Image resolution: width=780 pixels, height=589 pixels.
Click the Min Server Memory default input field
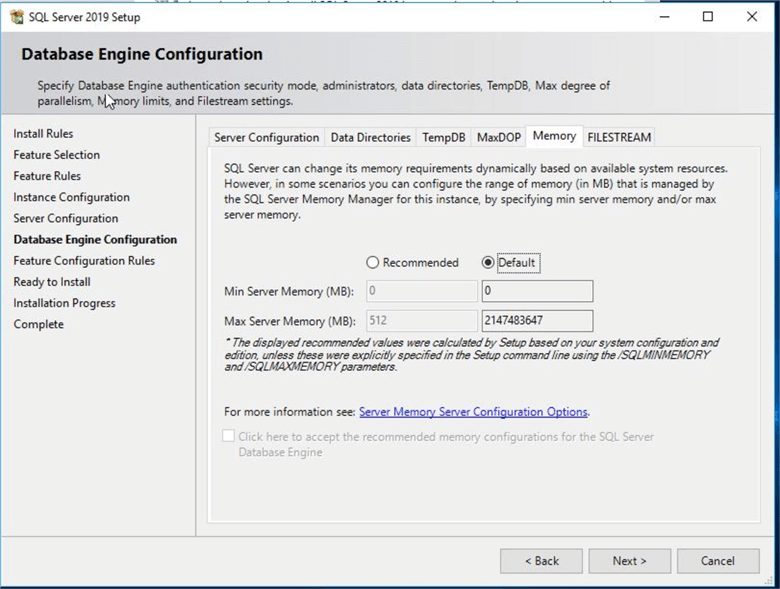tap(537, 292)
